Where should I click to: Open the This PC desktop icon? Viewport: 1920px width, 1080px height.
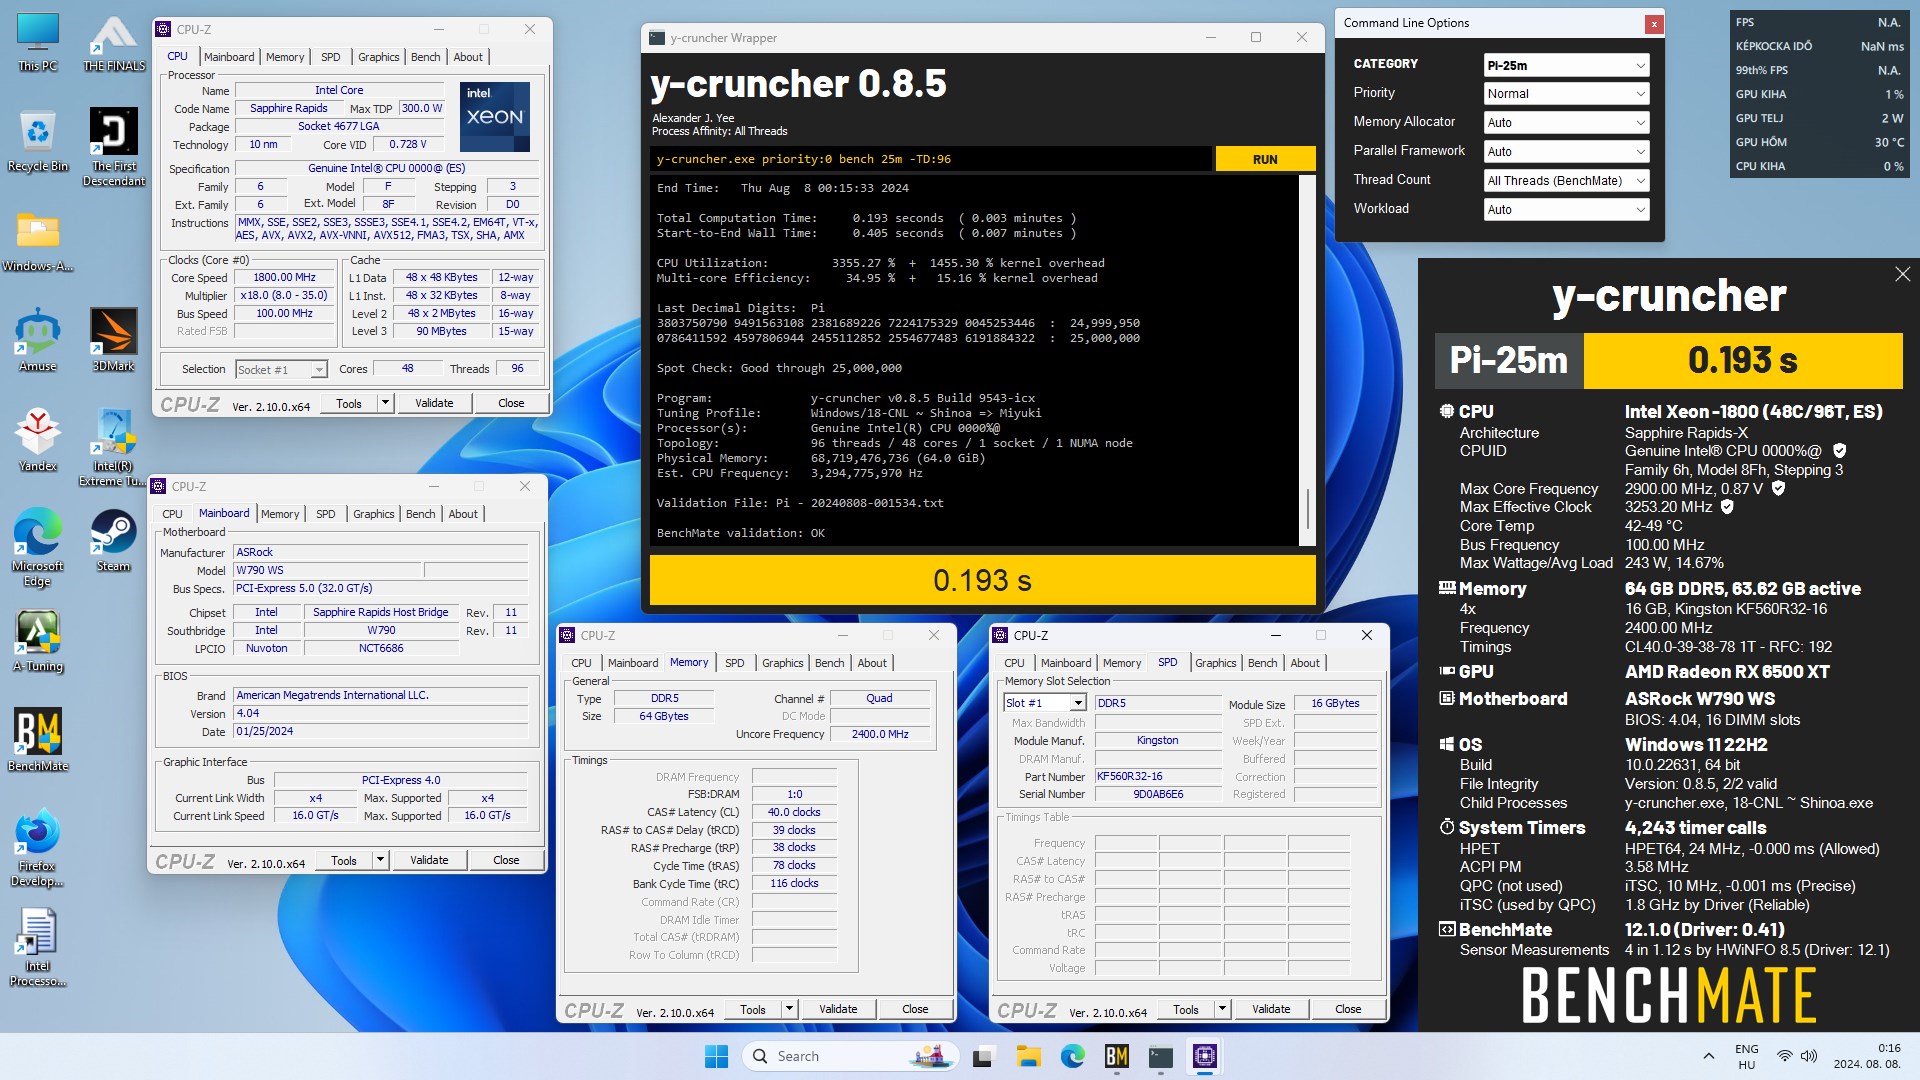click(x=38, y=42)
